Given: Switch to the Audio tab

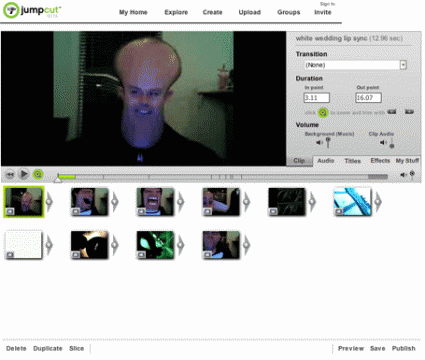Looking at the screenshot, I should click(326, 161).
